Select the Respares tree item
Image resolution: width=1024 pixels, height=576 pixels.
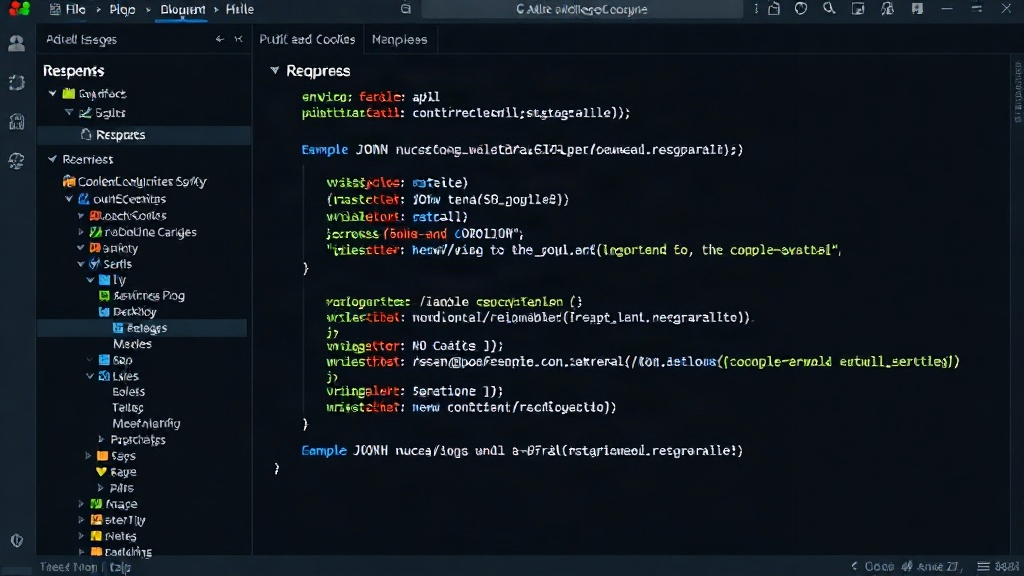(x=144, y=135)
